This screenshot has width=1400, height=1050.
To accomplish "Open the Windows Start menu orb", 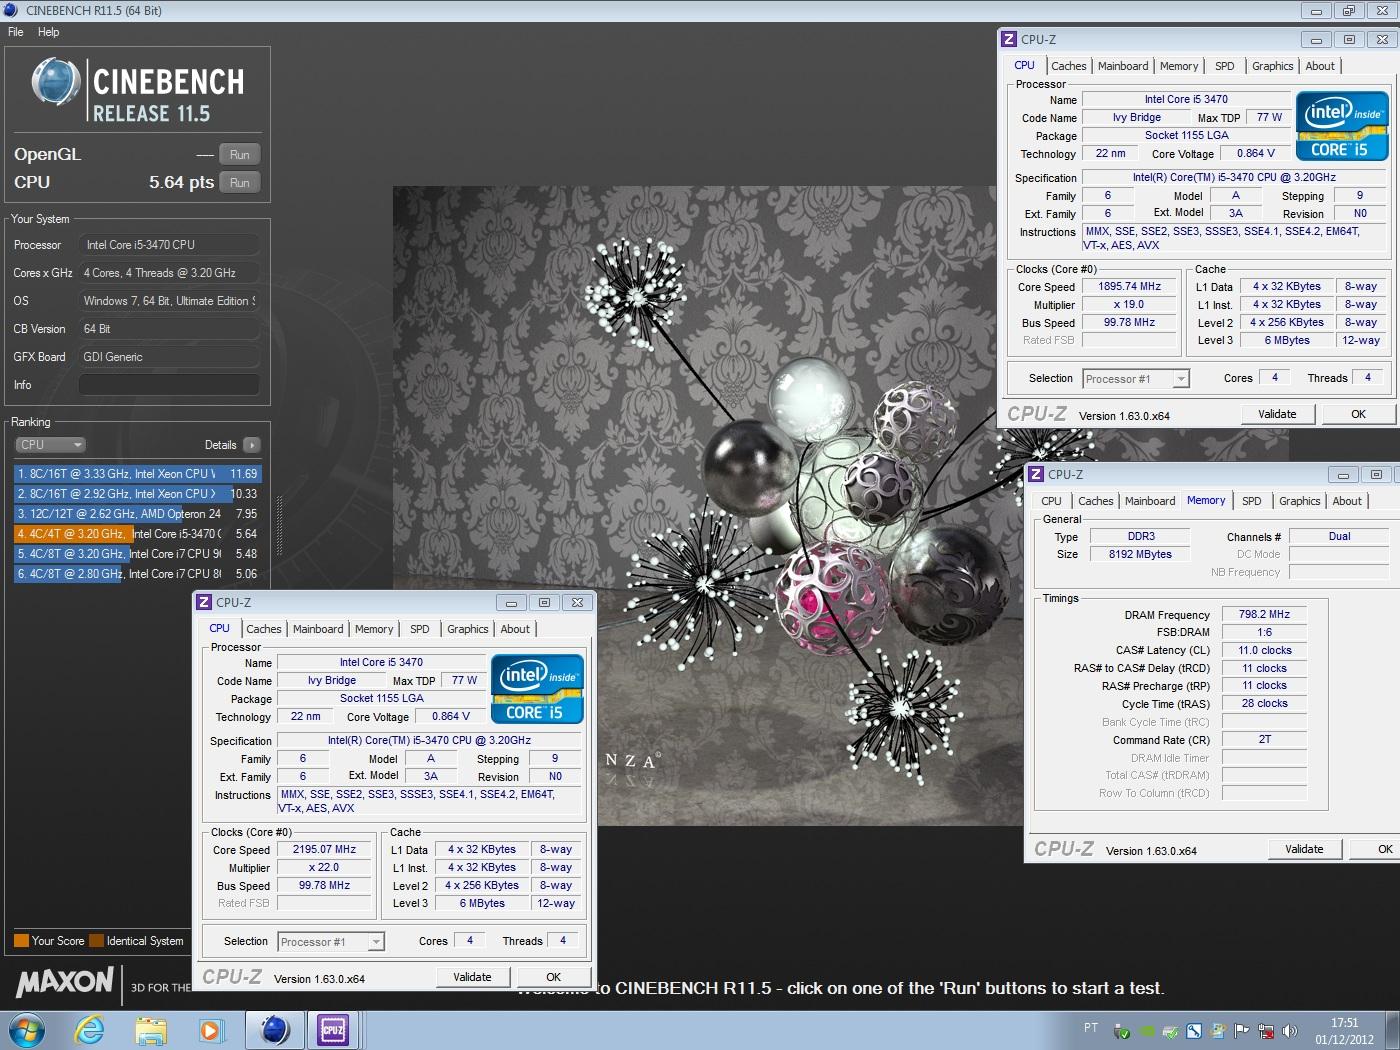I will [x=27, y=1029].
